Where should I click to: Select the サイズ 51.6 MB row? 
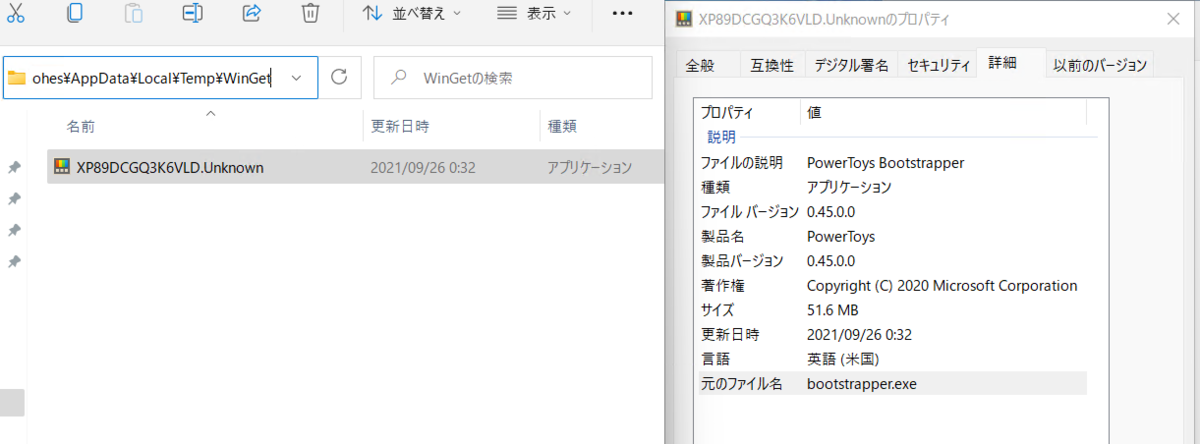coord(892,310)
